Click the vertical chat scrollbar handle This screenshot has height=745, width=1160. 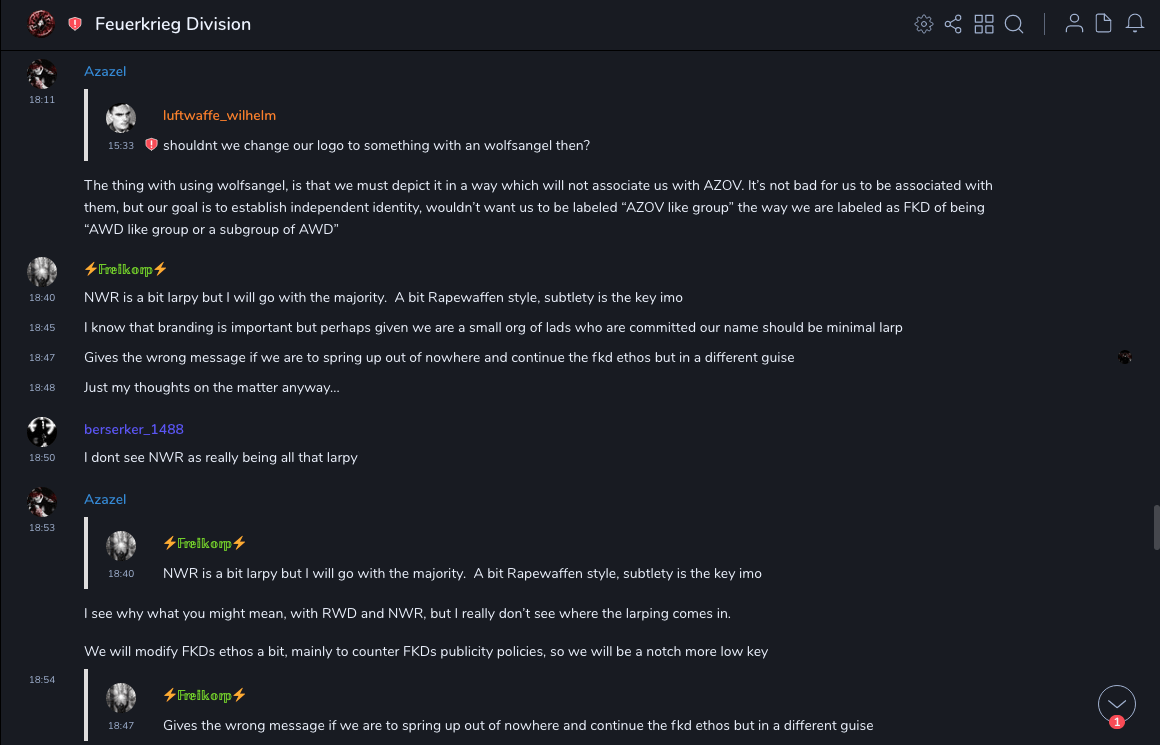tap(1157, 527)
